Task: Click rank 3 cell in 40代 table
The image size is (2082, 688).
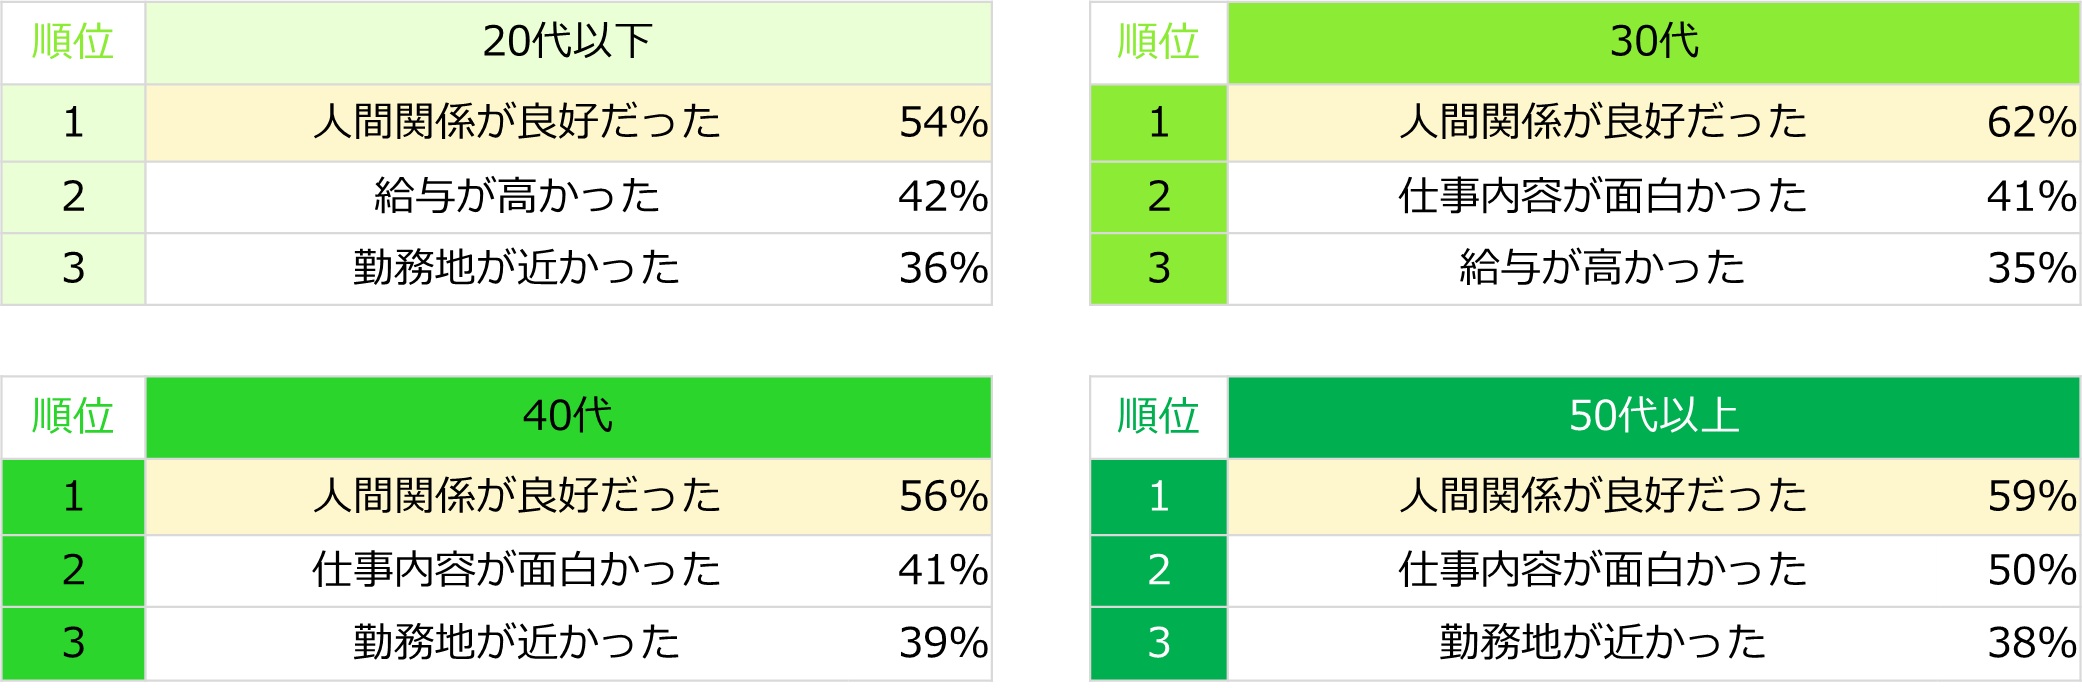Action: tap(73, 642)
